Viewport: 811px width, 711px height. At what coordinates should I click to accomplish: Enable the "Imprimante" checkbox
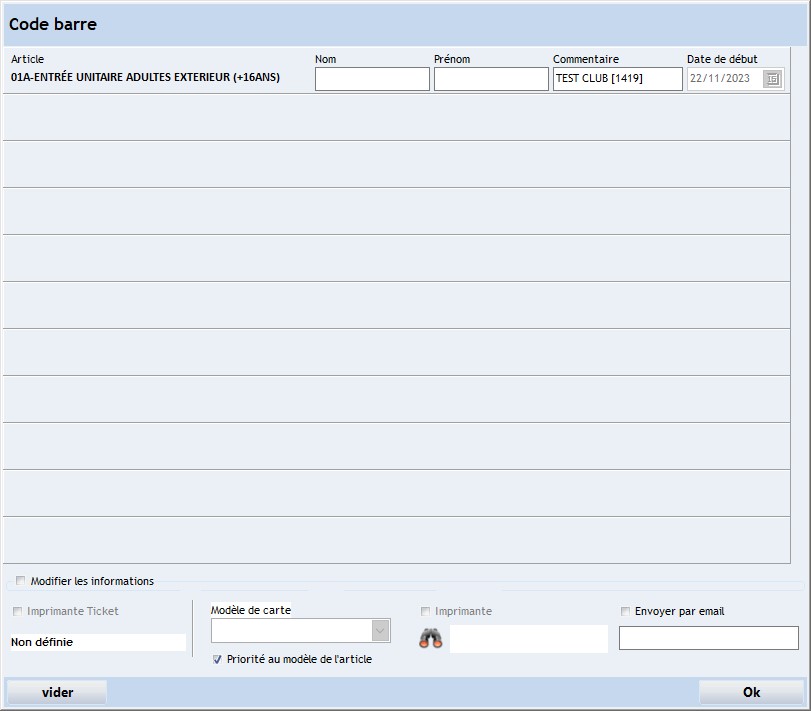coord(425,612)
